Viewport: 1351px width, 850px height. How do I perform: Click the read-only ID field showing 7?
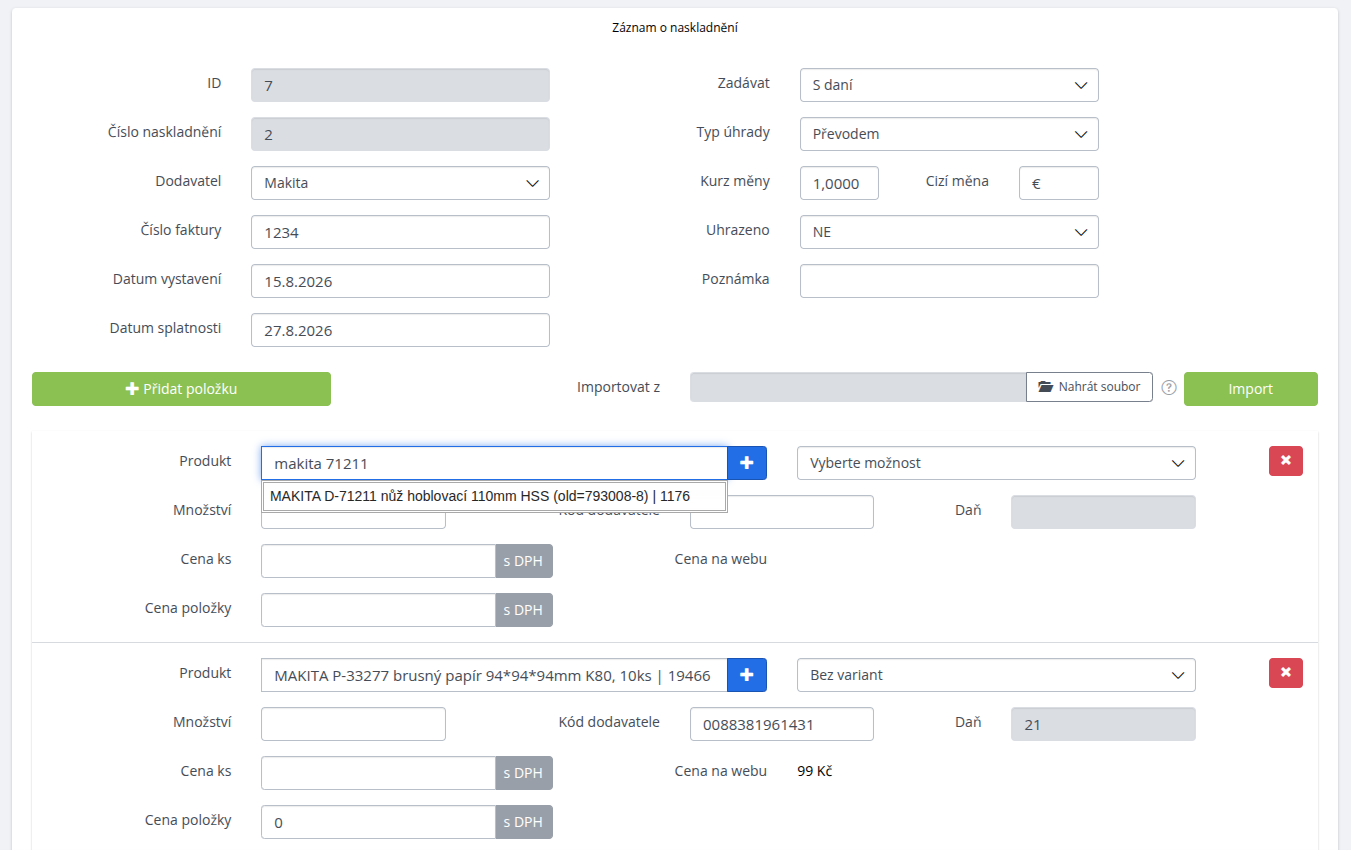400,85
